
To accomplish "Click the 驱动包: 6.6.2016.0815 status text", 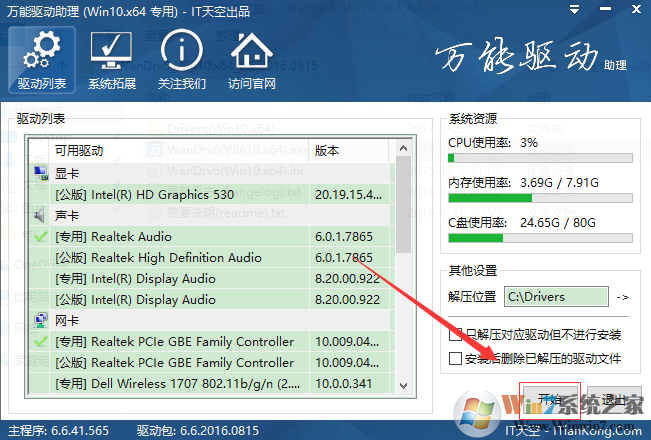I will click(198, 430).
